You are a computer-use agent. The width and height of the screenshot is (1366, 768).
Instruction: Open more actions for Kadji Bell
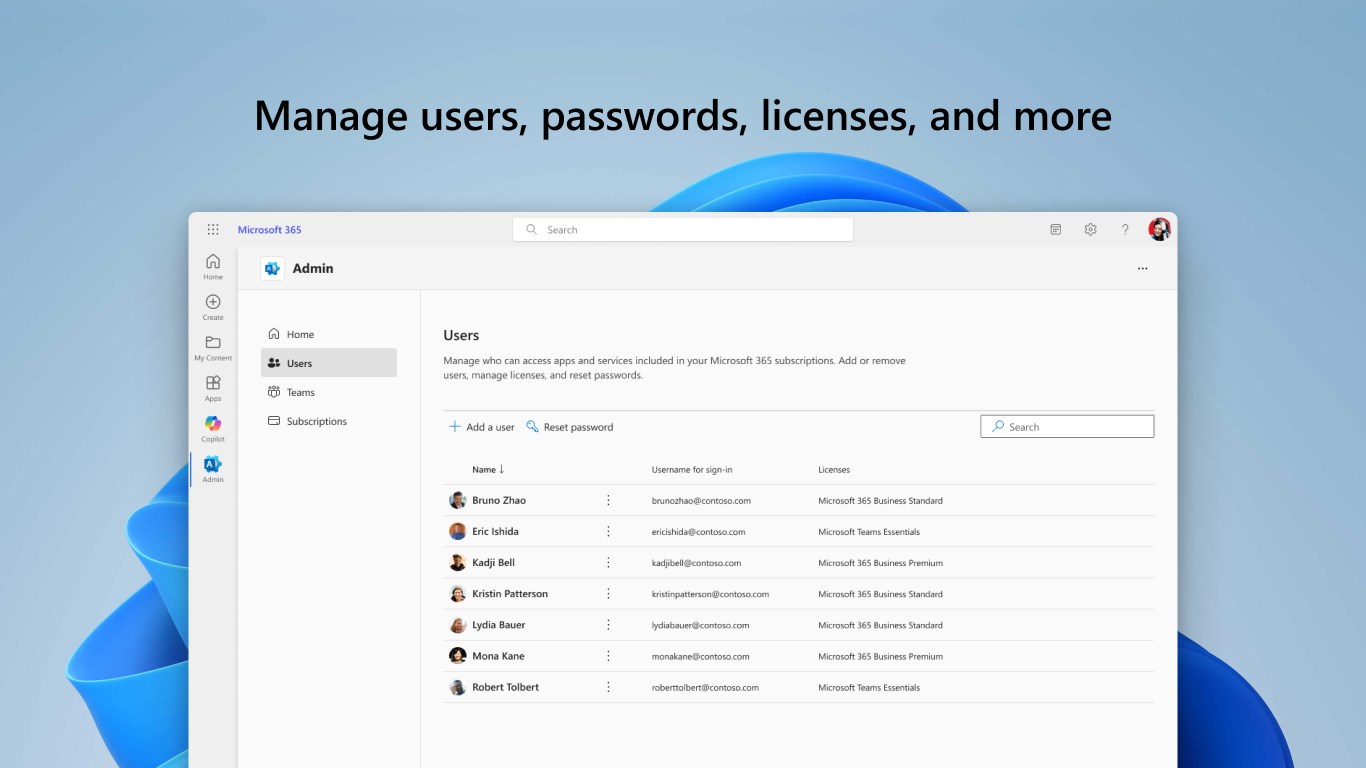tap(608, 562)
